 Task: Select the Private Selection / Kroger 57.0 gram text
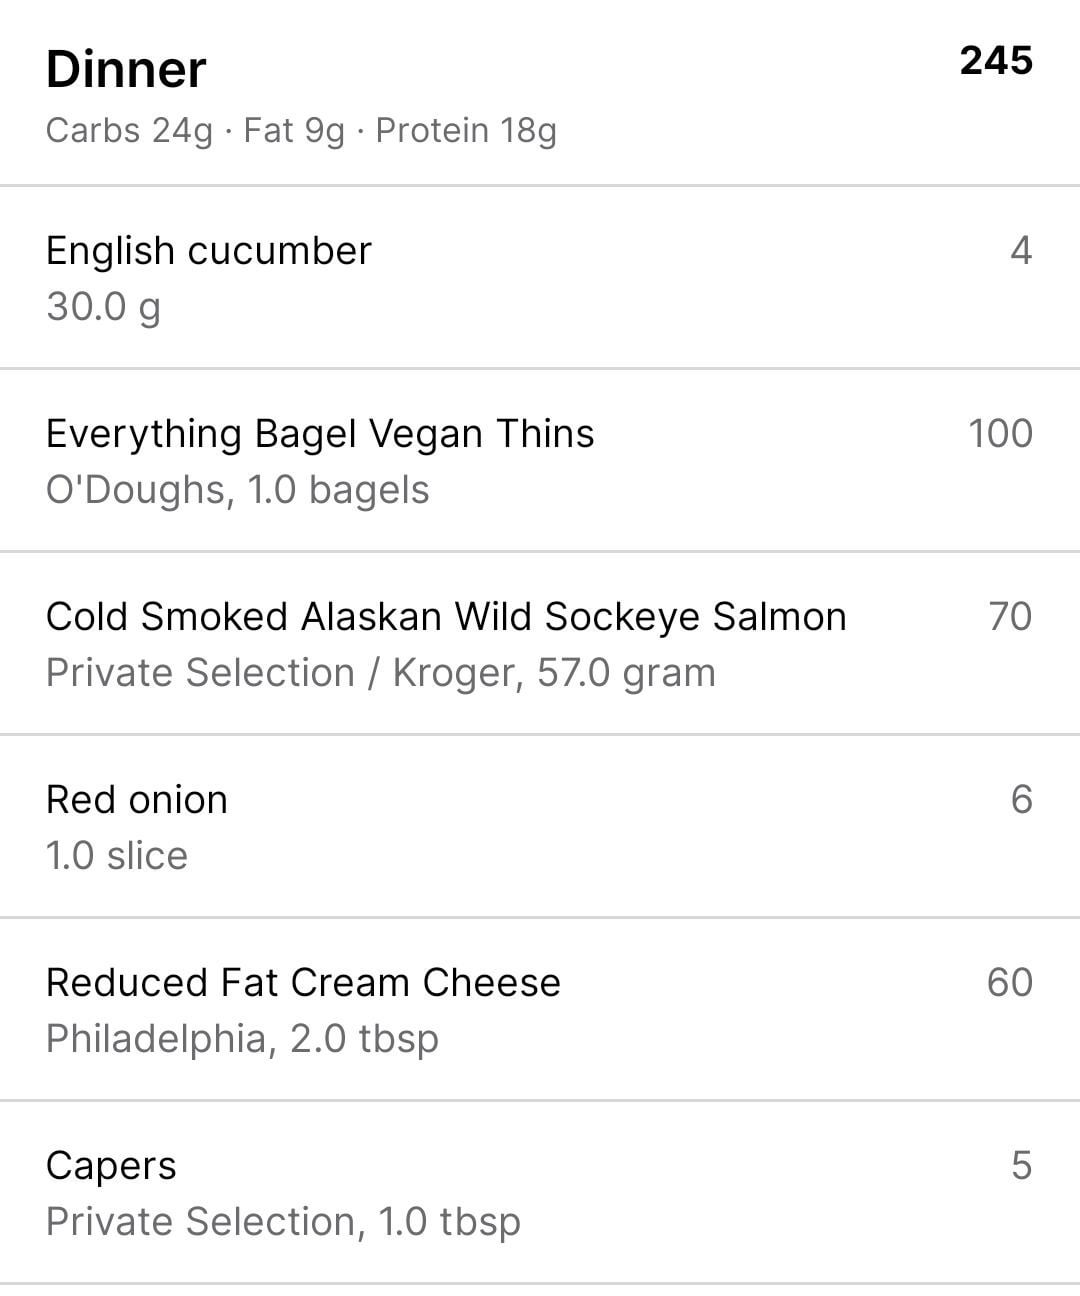pyautogui.click(x=381, y=673)
